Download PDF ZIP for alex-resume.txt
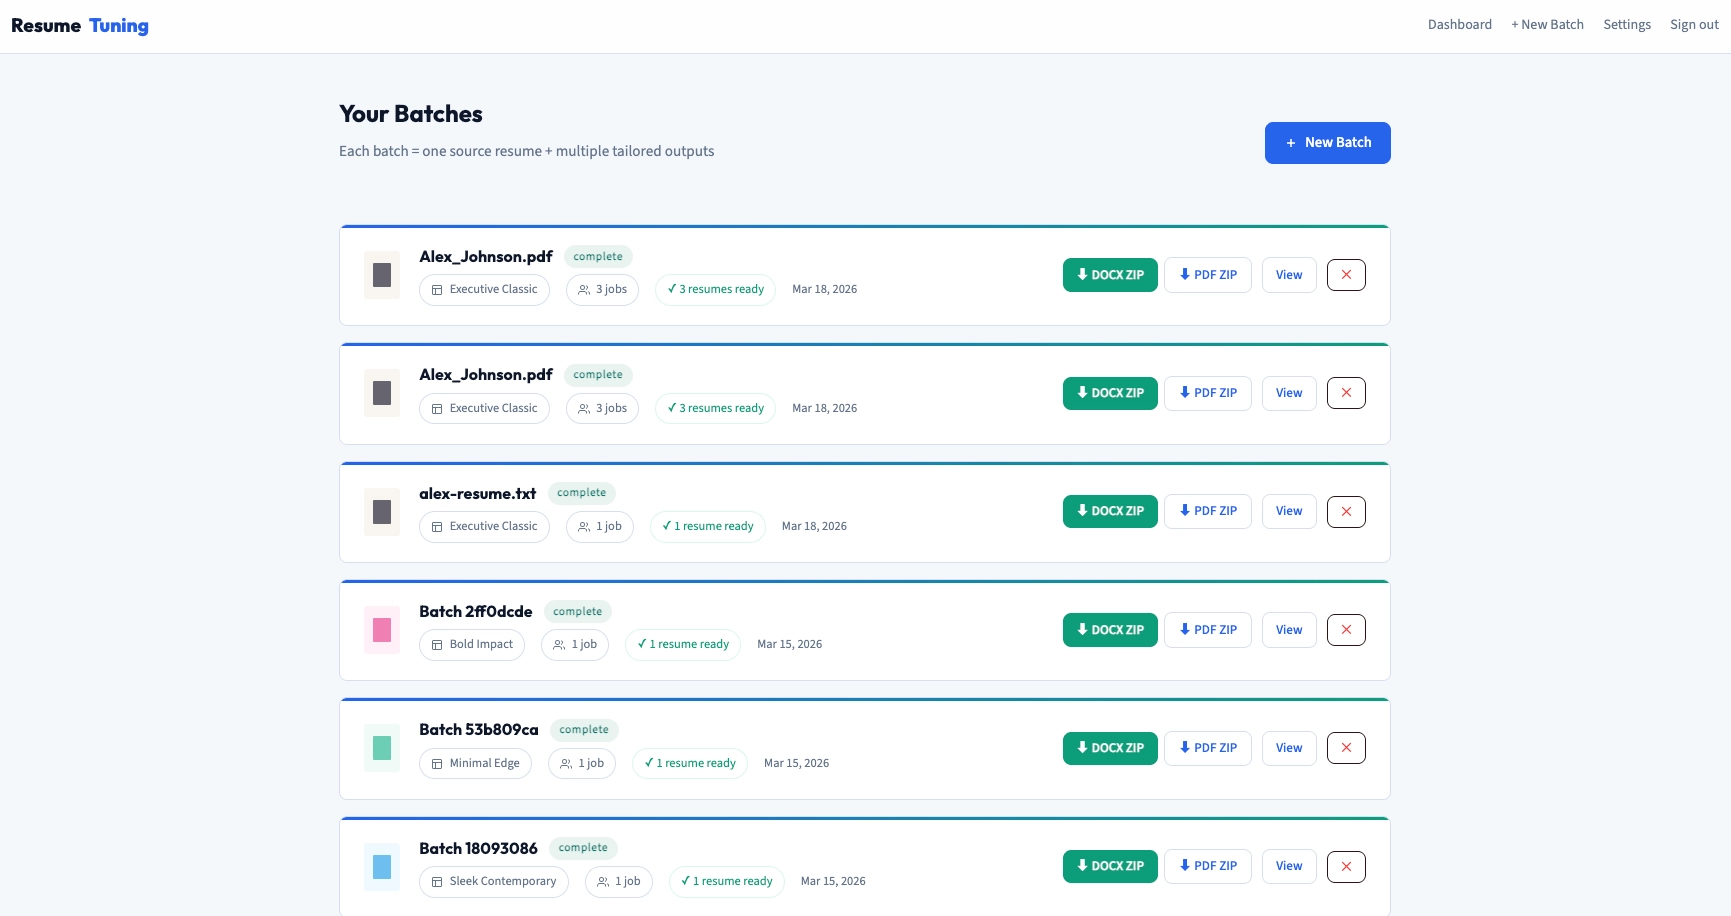 tap(1207, 511)
